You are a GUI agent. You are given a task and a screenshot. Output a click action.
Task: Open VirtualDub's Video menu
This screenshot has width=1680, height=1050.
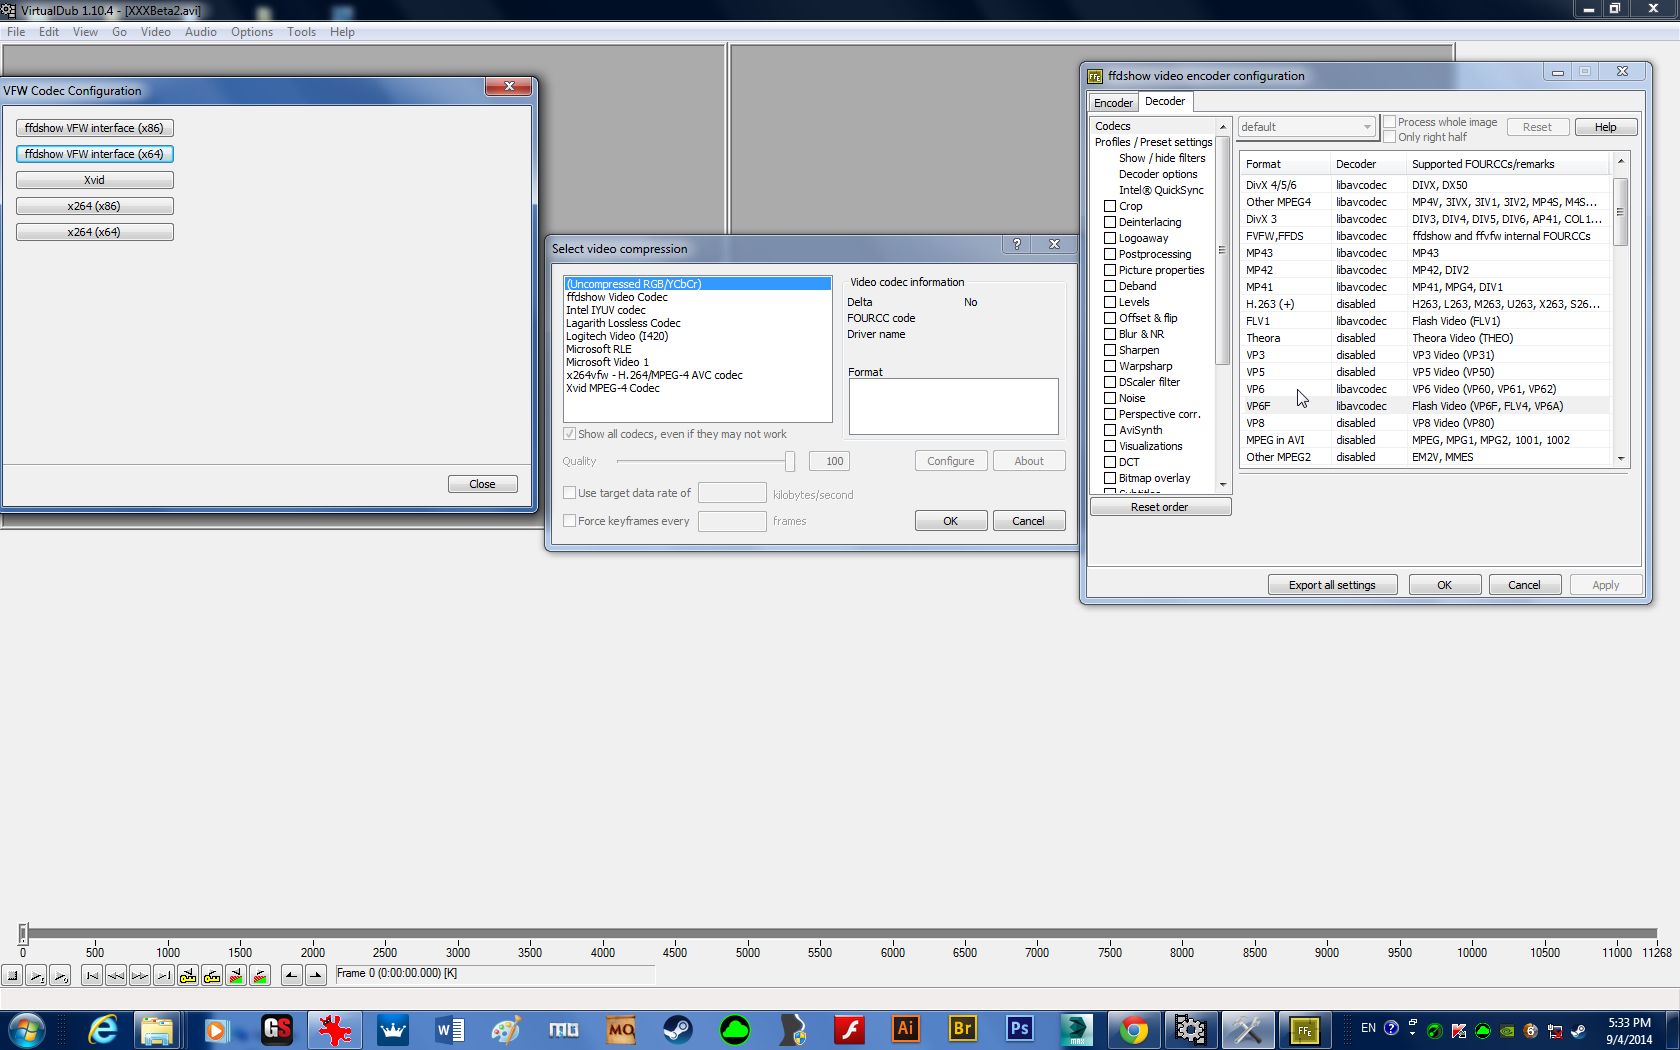pyautogui.click(x=155, y=31)
